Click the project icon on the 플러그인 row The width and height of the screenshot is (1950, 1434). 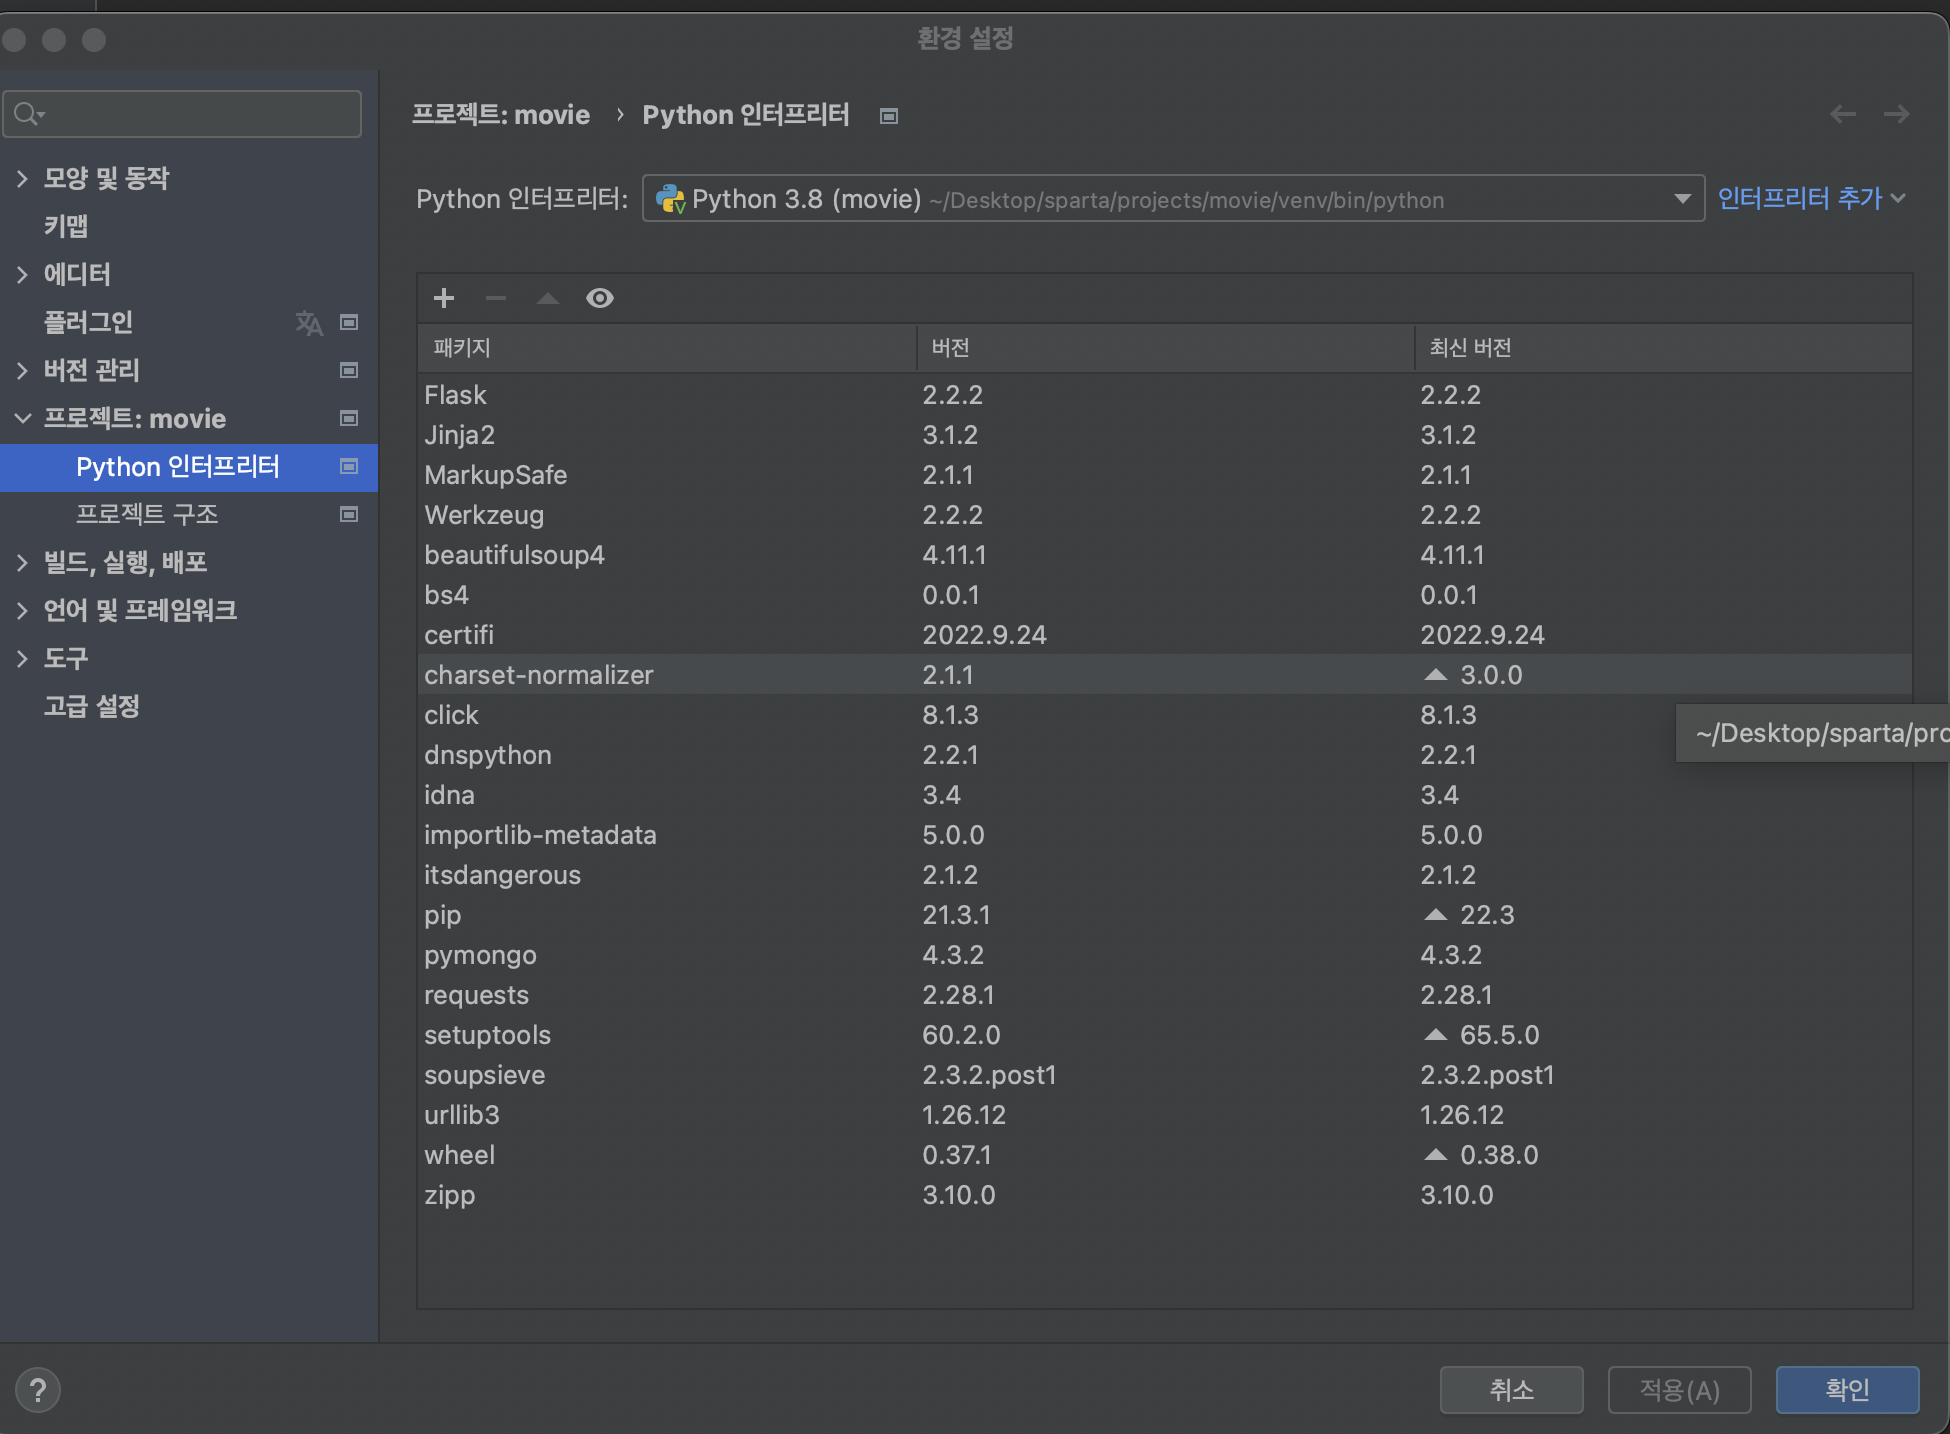349,322
